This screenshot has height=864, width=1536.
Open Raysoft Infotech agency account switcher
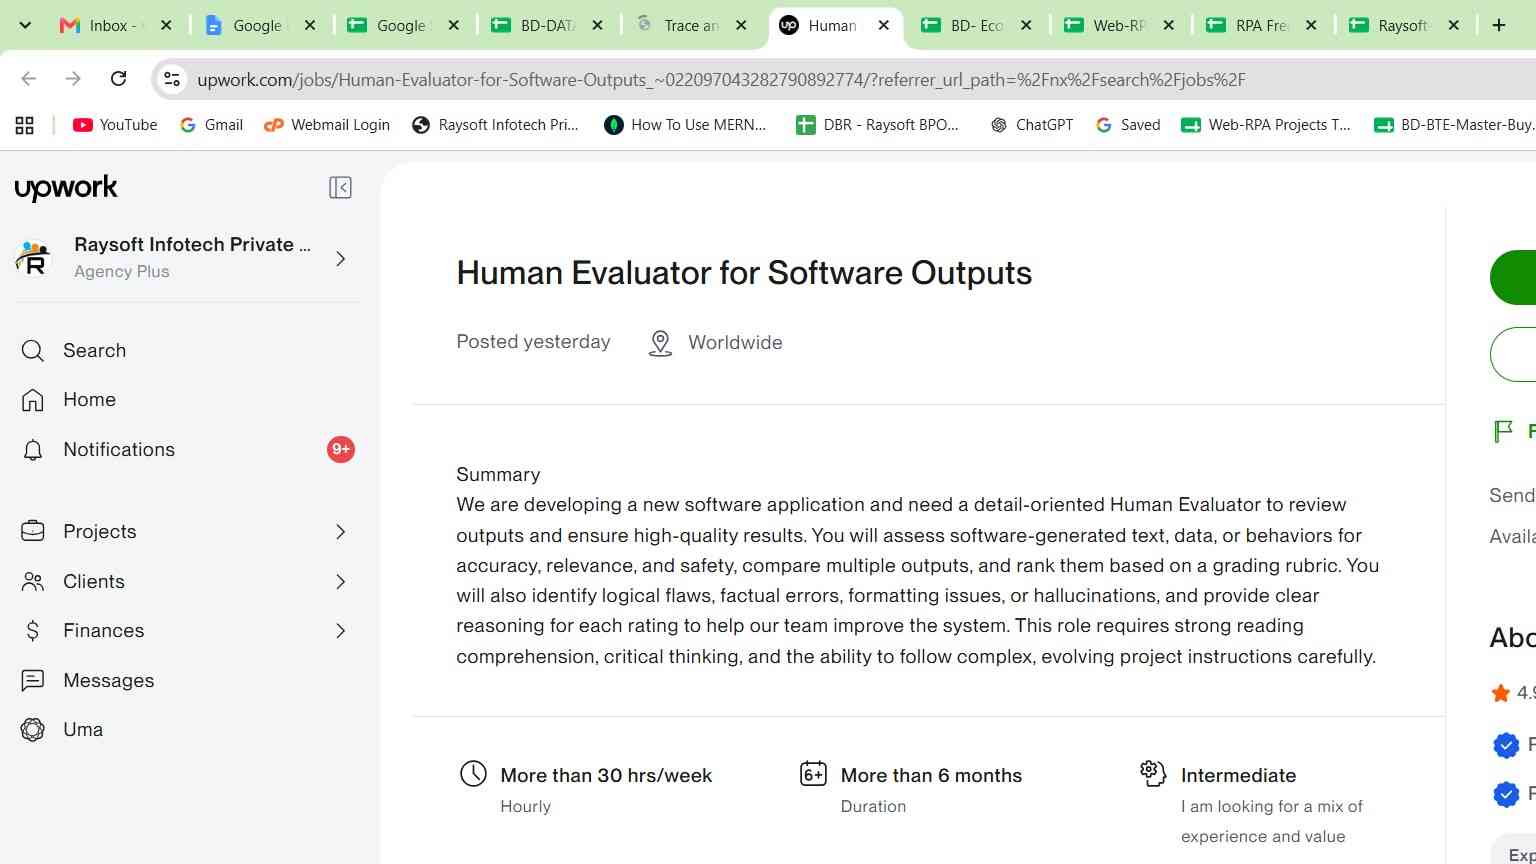tap(187, 258)
